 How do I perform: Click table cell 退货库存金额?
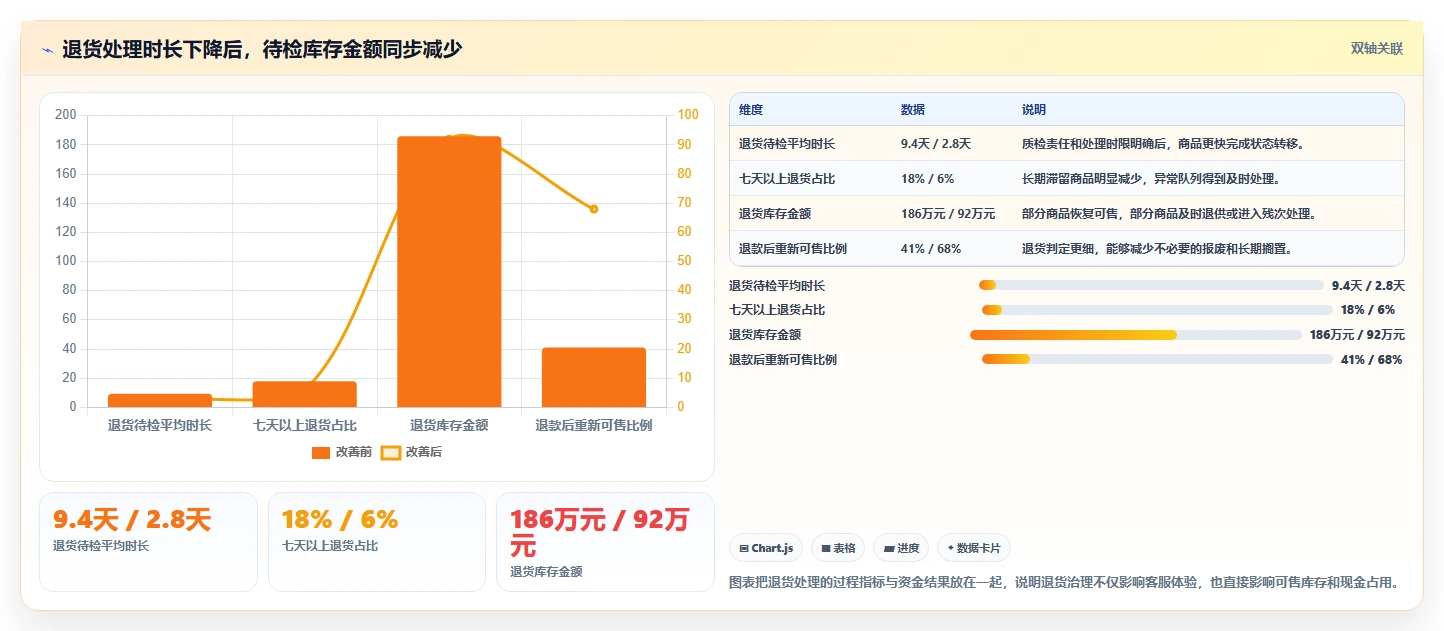click(x=775, y=214)
